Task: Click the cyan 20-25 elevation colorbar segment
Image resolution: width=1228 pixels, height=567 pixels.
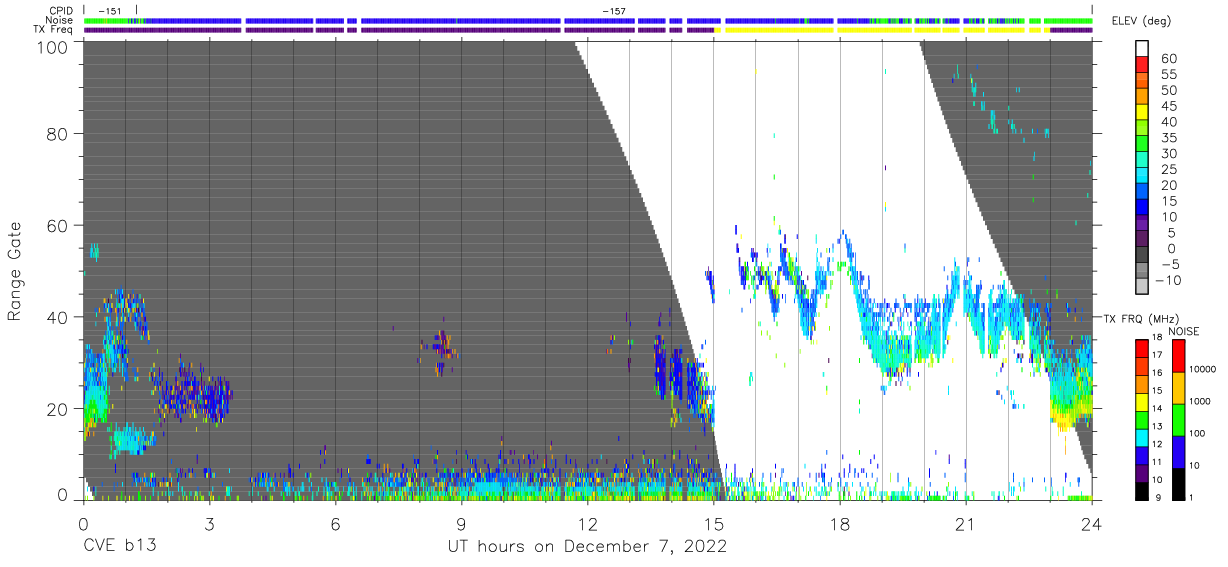Action: [x=1142, y=177]
